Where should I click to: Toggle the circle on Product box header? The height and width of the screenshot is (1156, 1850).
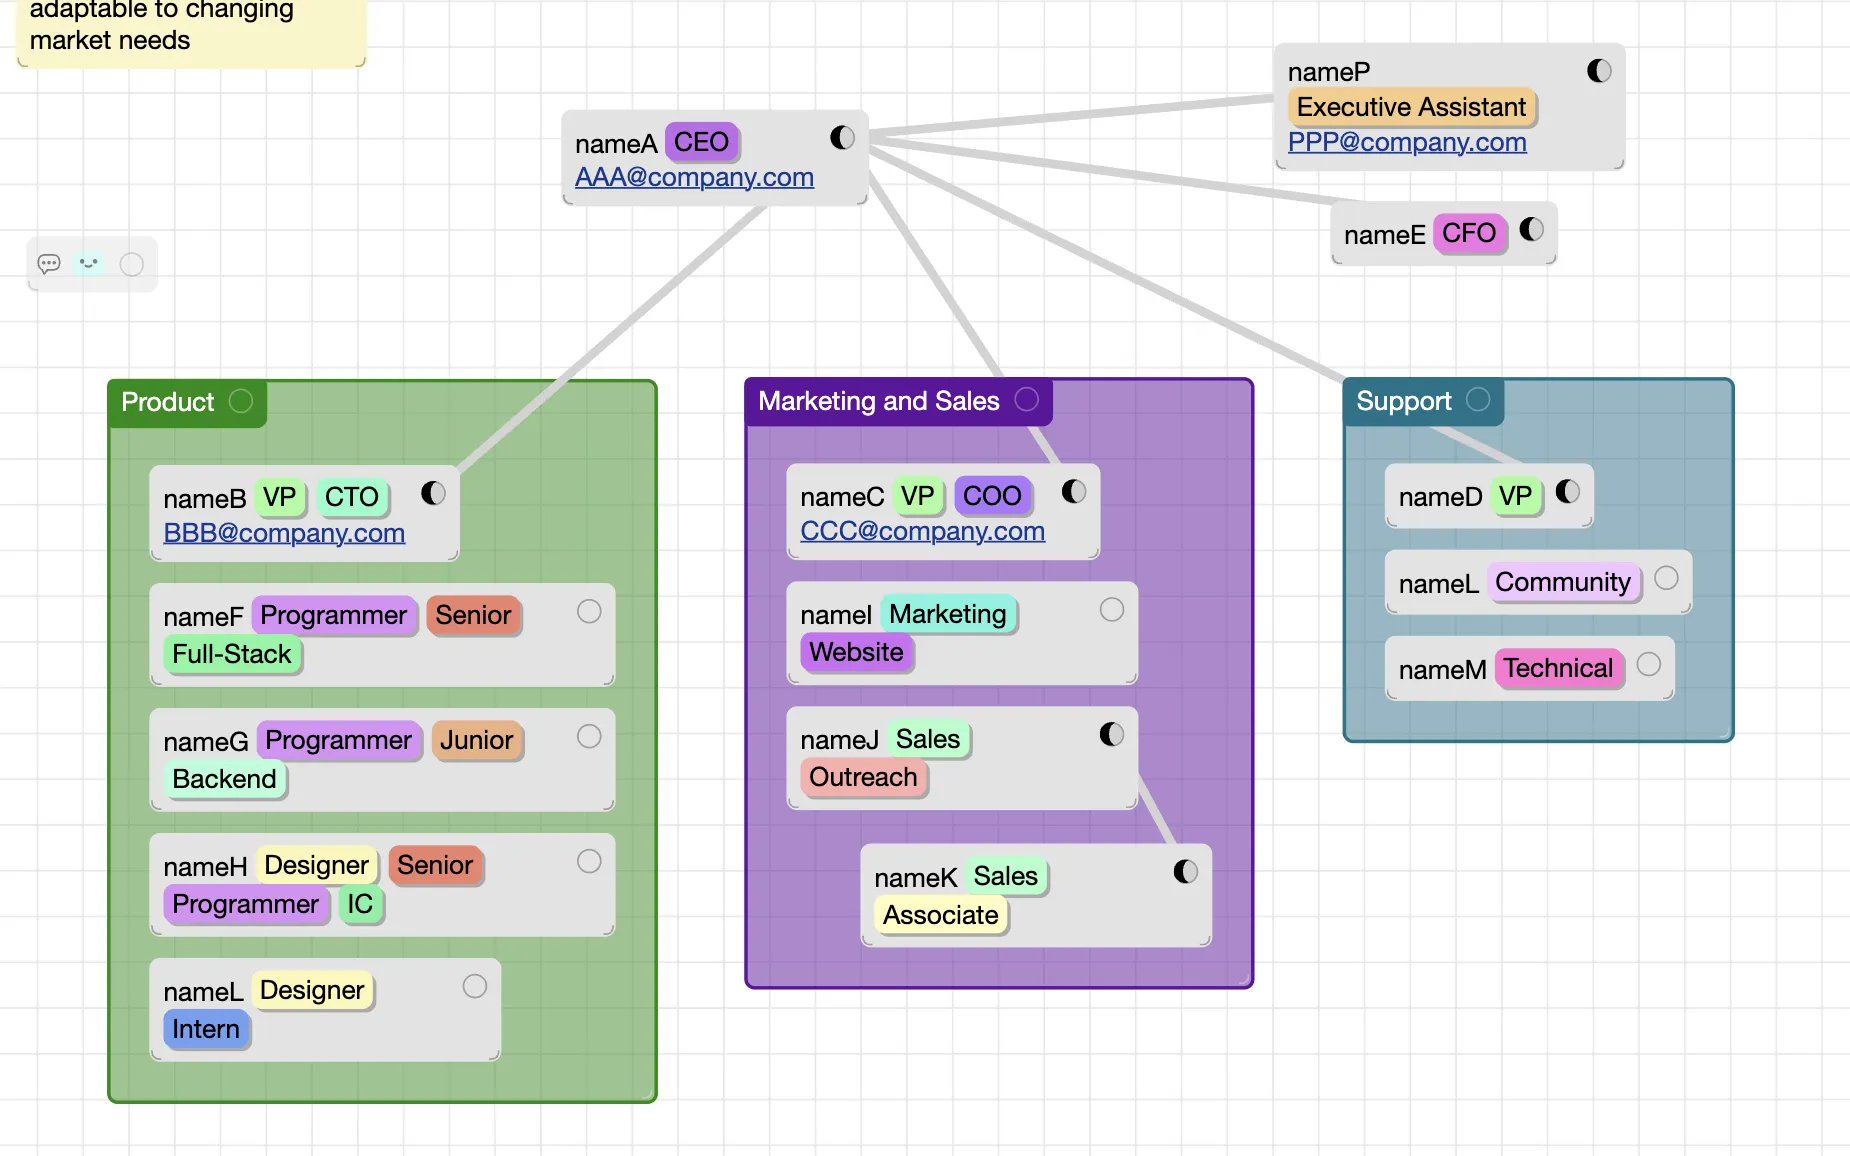pyautogui.click(x=241, y=401)
